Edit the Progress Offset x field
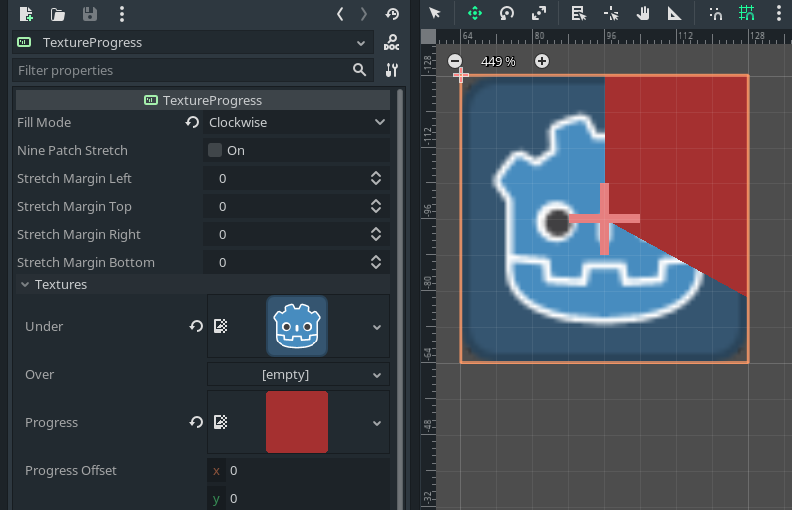The width and height of the screenshot is (792, 510). pyautogui.click(x=299, y=471)
